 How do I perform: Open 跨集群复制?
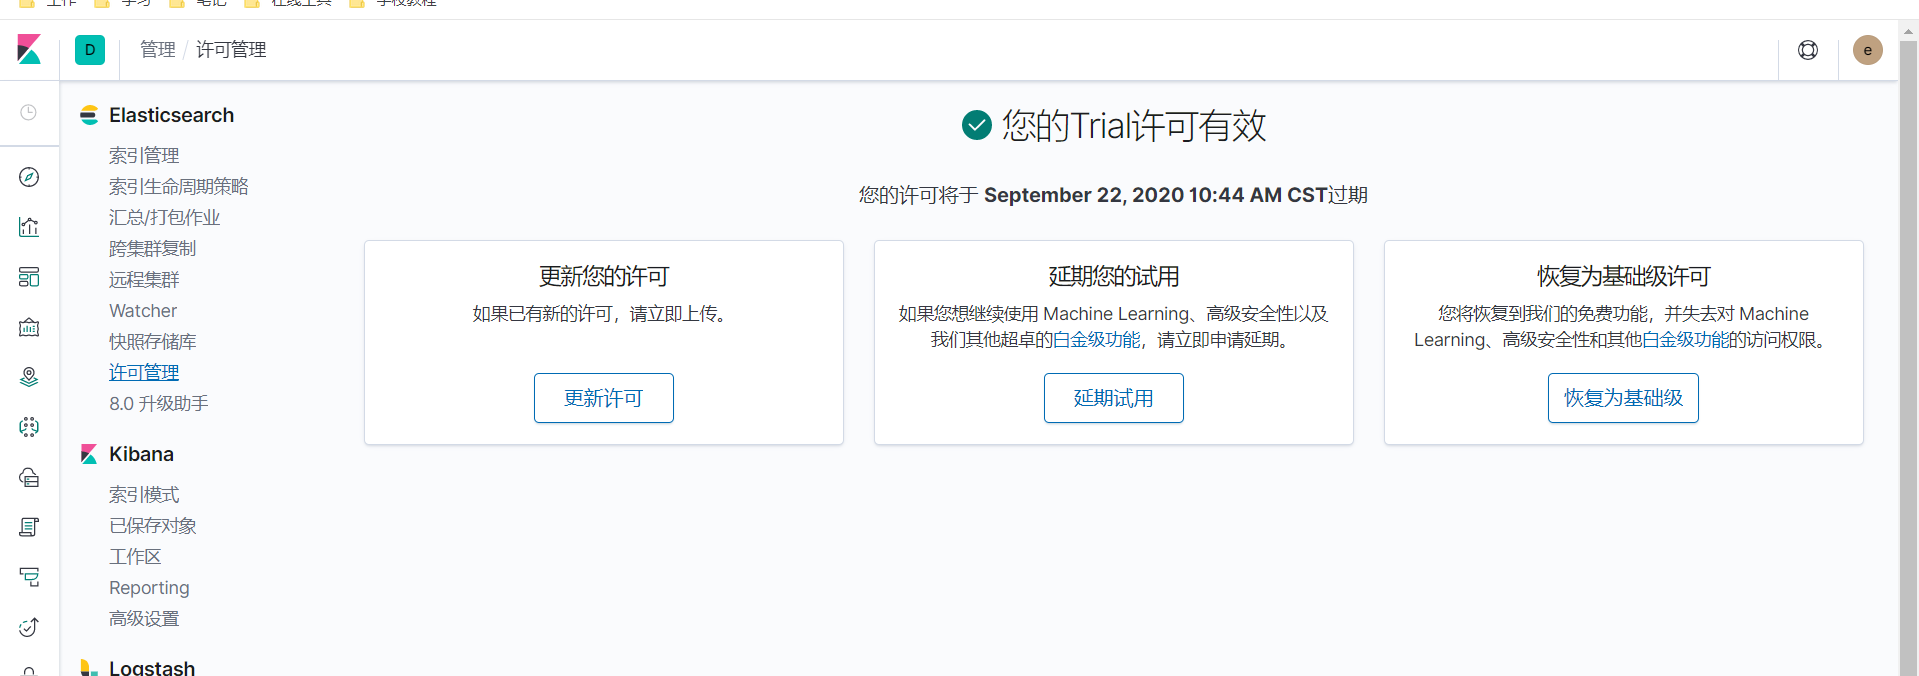point(153,249)
